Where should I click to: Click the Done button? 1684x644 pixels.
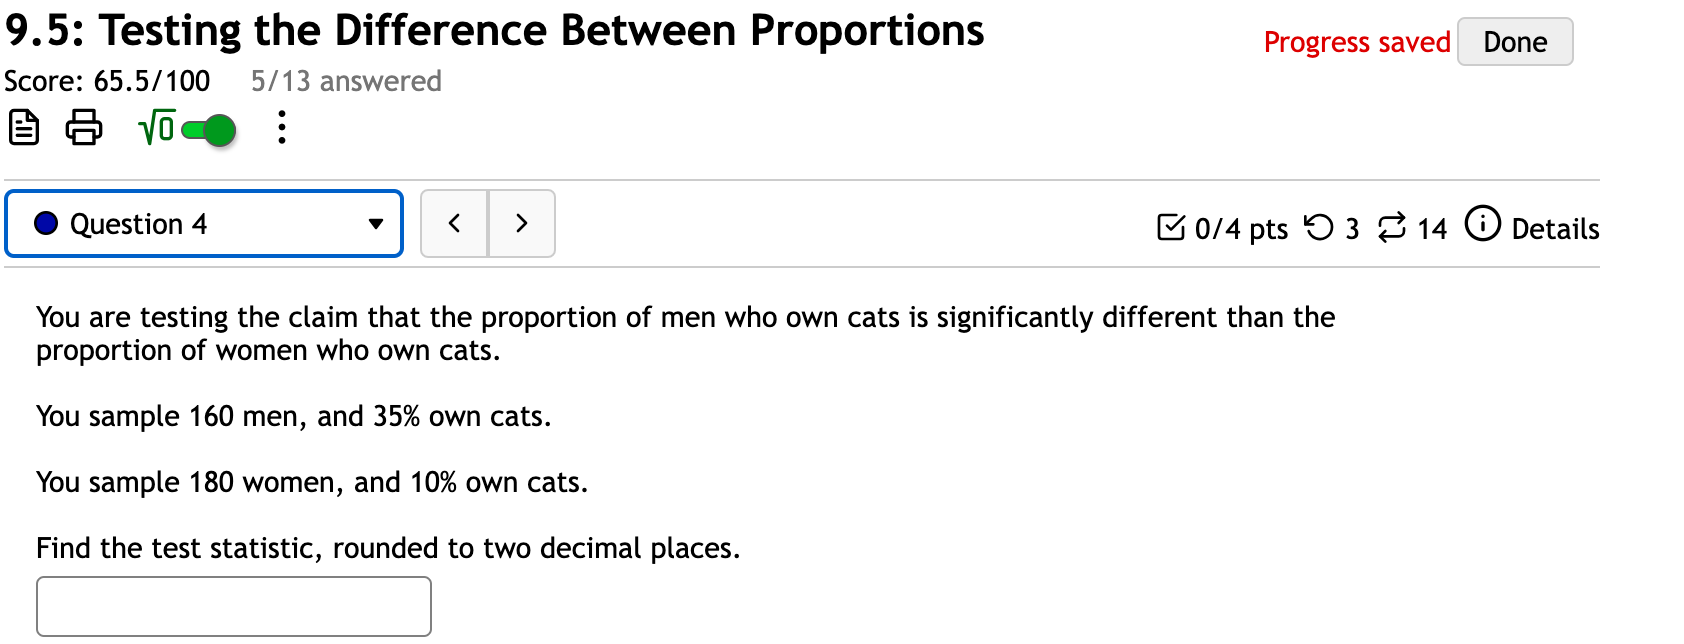1515,42
